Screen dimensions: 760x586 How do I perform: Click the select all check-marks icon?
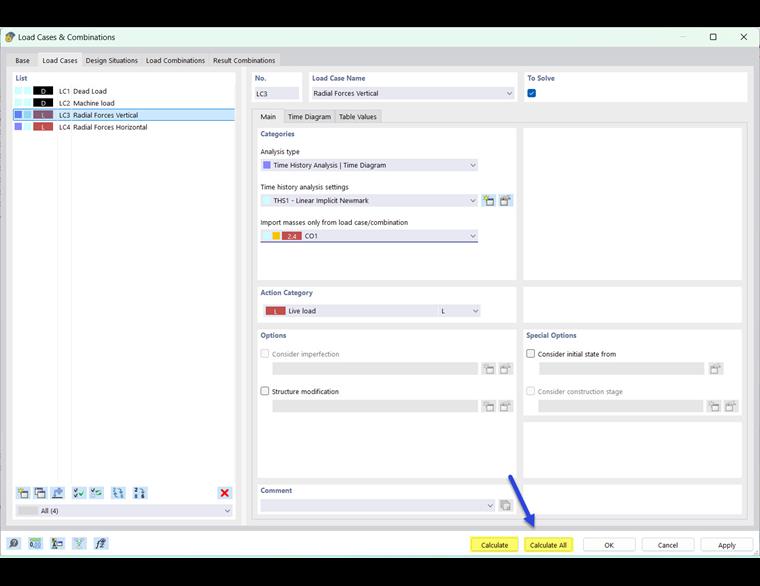(79, 493)
